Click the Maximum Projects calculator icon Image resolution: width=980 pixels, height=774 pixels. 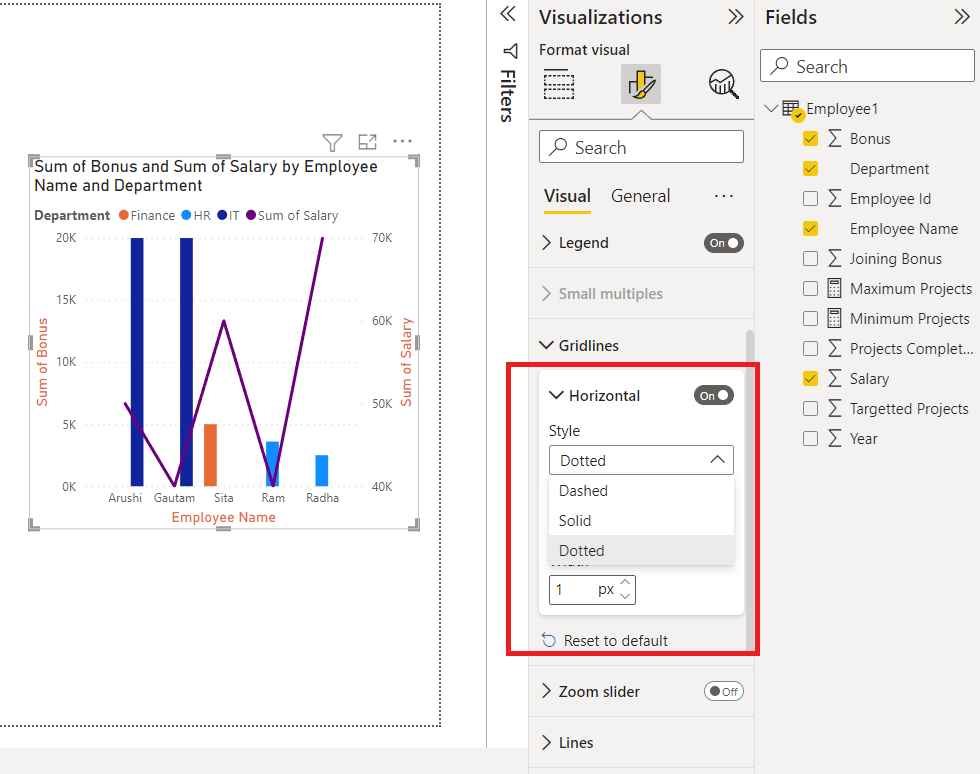click(x=834, y=288)
